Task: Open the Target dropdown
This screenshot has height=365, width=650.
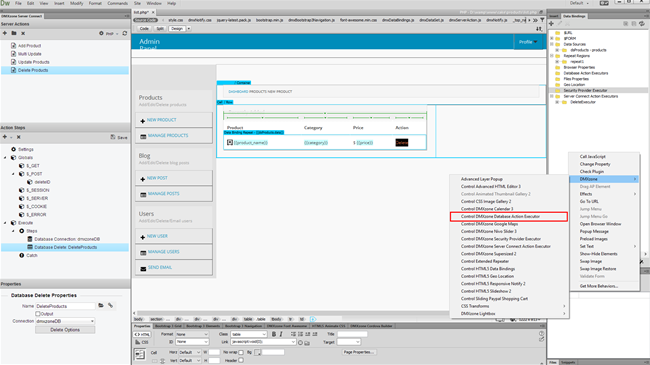Action: (x=349, y=342)
